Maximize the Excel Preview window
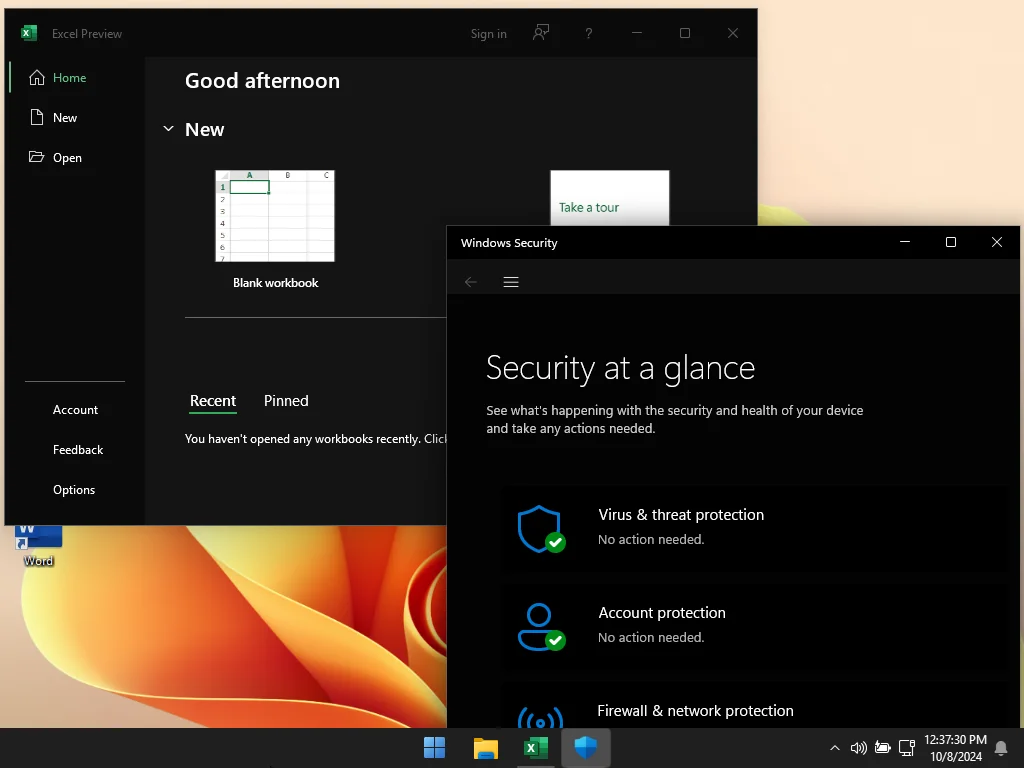1024x768 pixels. point(685,33)
